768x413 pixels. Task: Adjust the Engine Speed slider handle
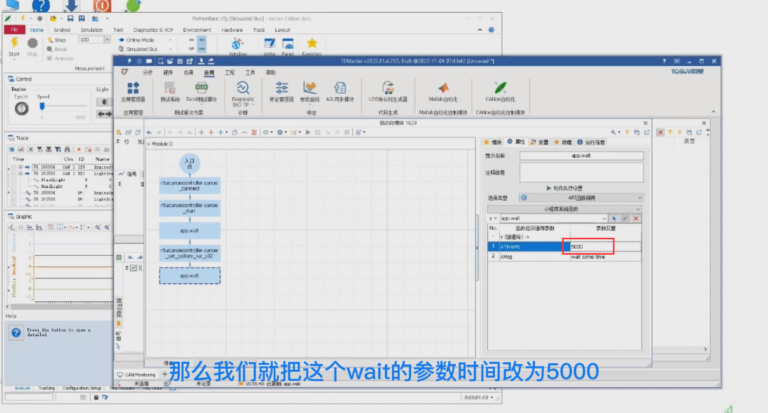[x=42, y=106]
